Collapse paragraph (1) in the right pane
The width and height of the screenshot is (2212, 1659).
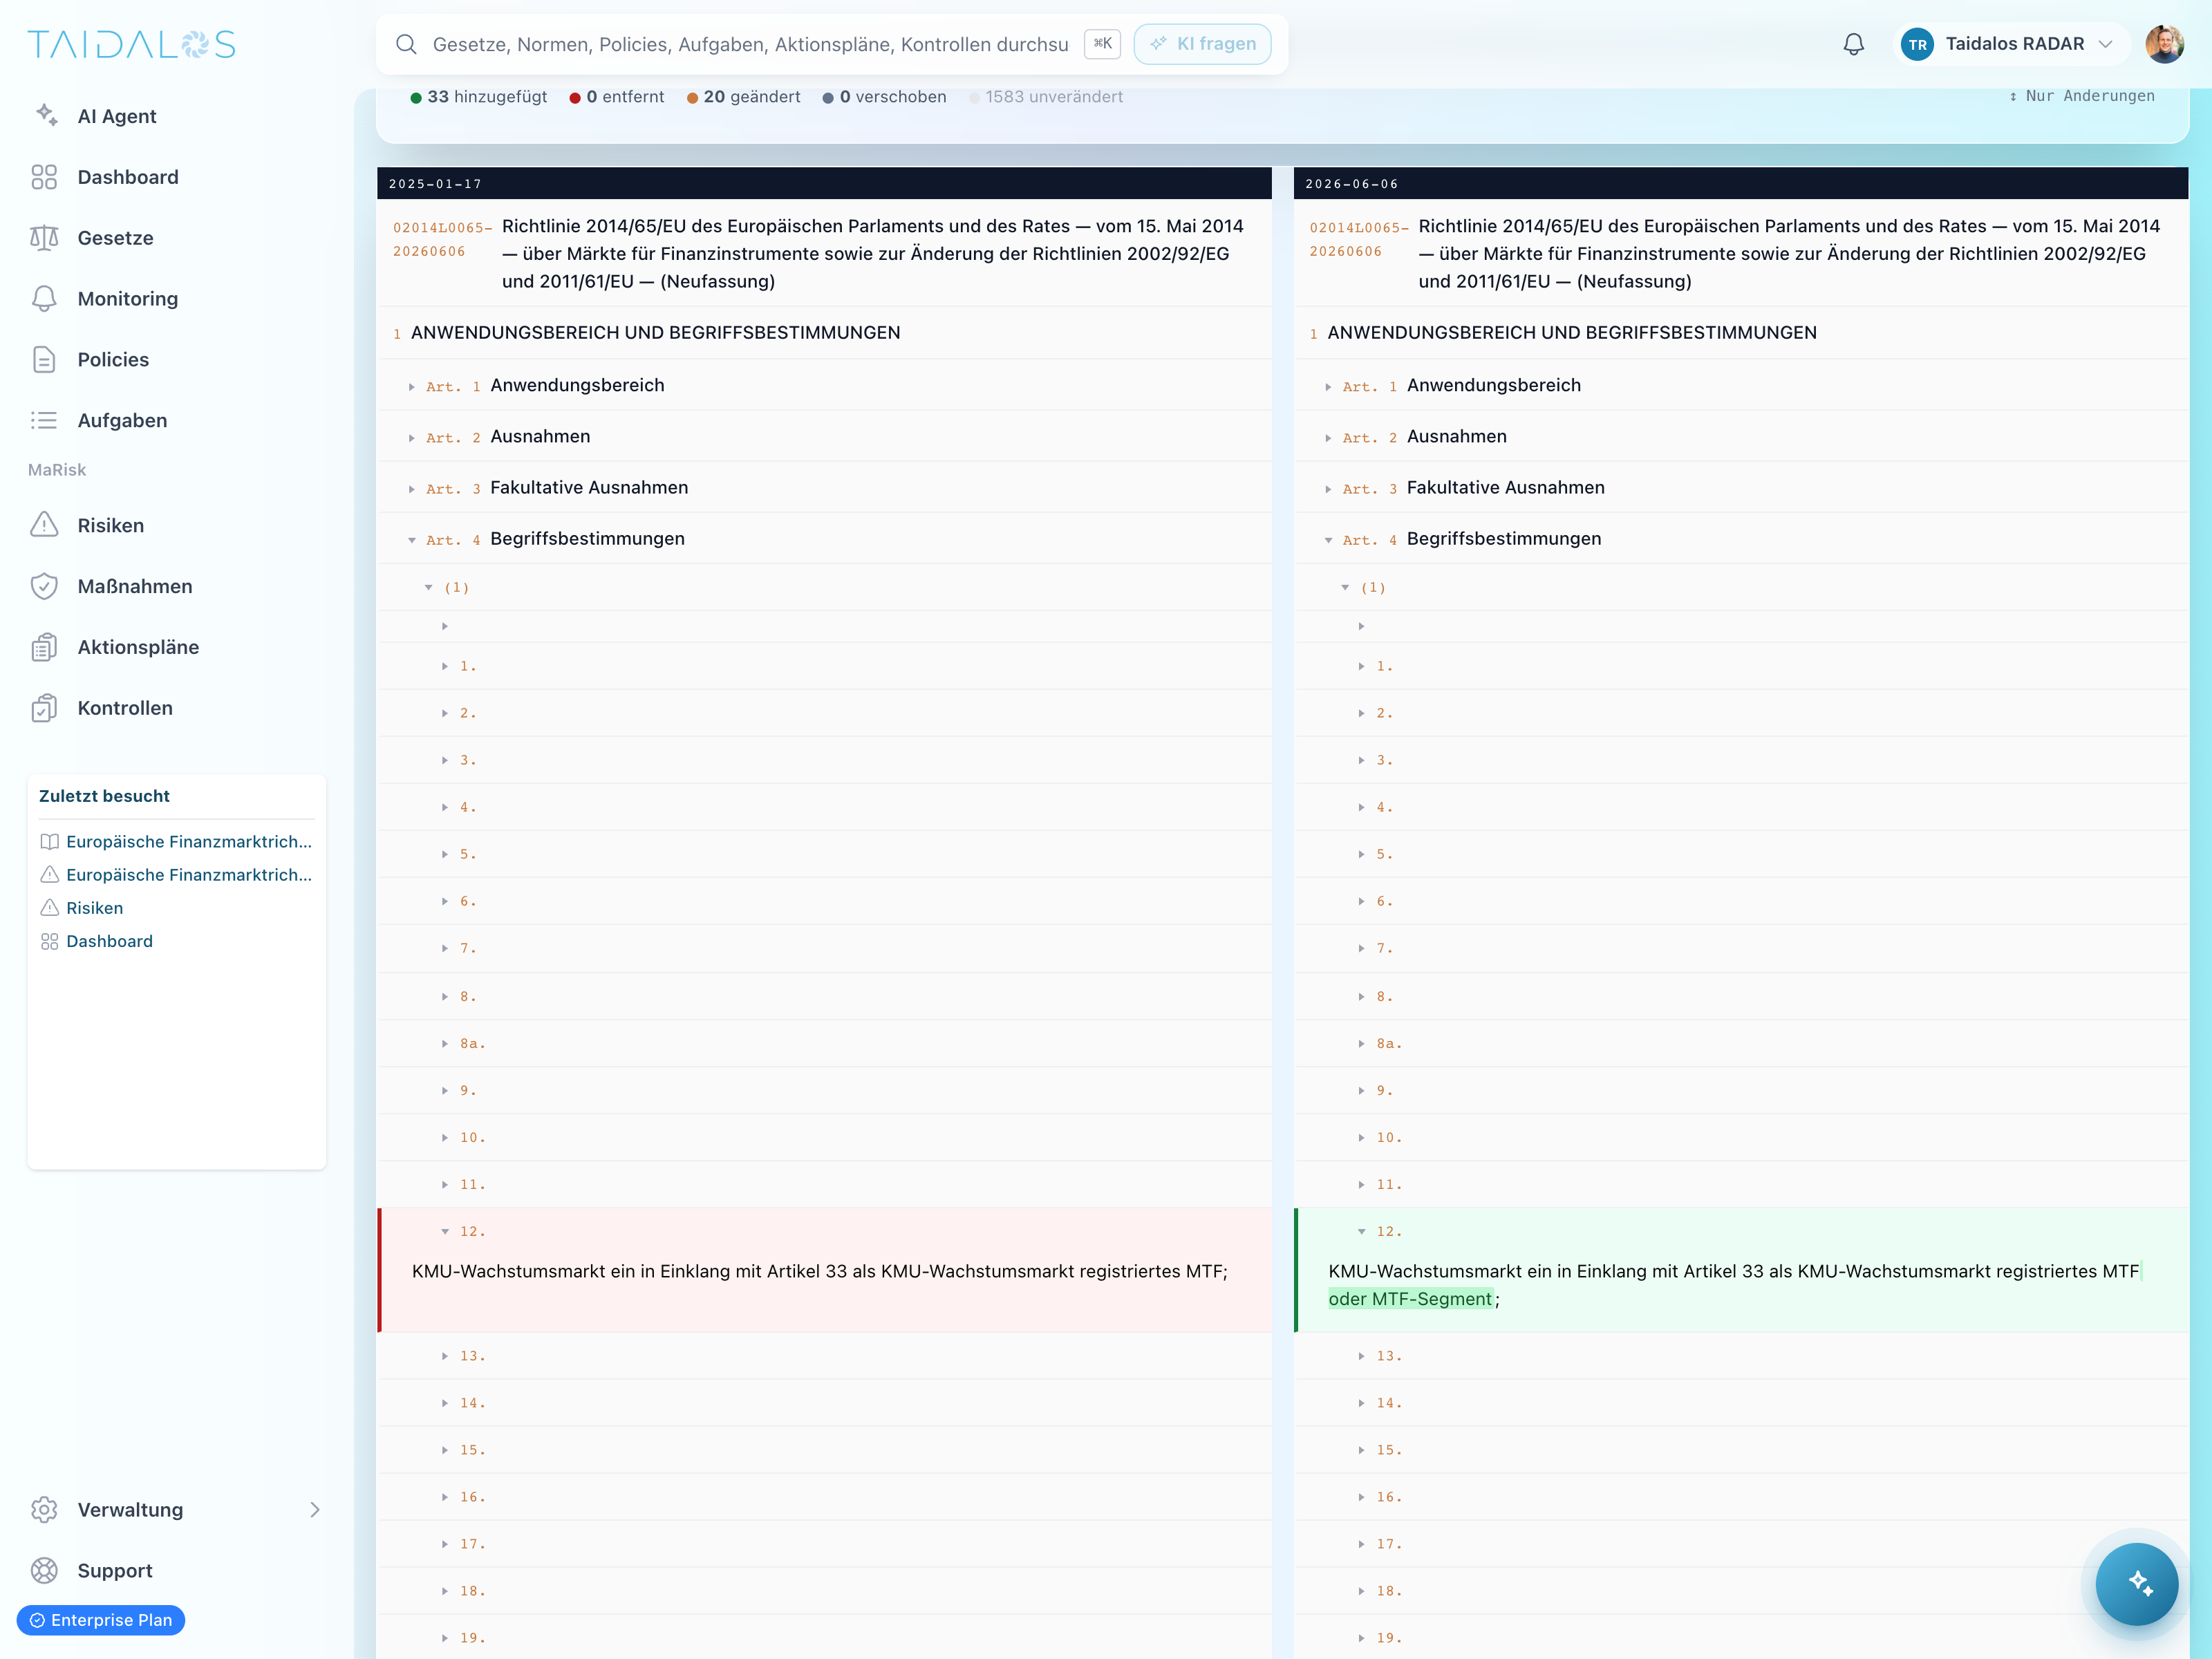coord(1345,588)
